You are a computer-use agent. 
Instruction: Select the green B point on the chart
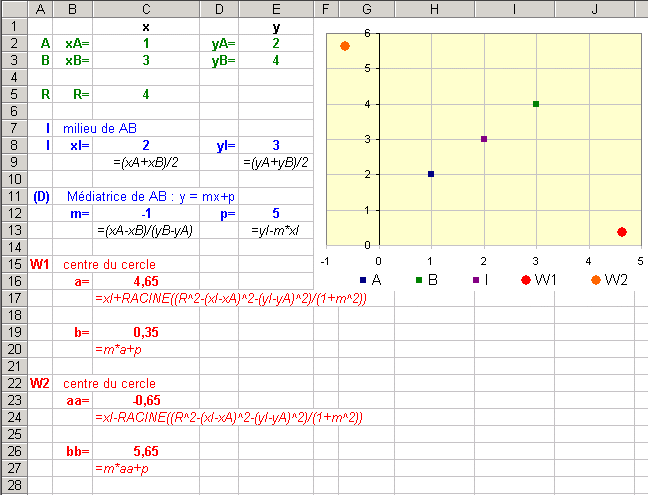coord(536,104)
